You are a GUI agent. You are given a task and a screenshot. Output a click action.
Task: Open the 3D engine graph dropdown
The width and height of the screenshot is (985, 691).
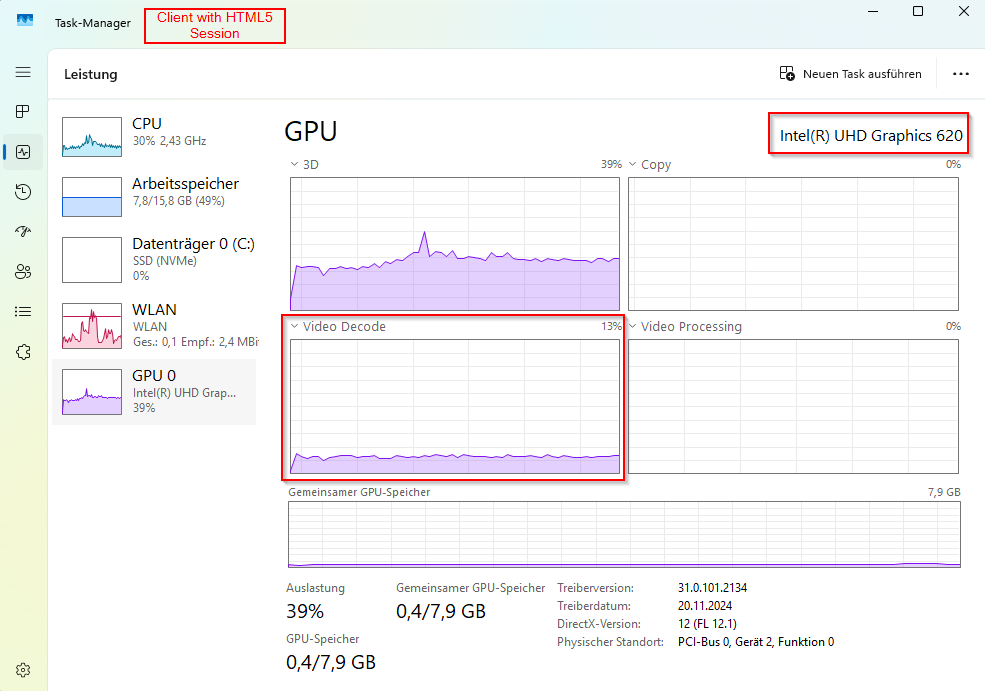coord(294,164)
